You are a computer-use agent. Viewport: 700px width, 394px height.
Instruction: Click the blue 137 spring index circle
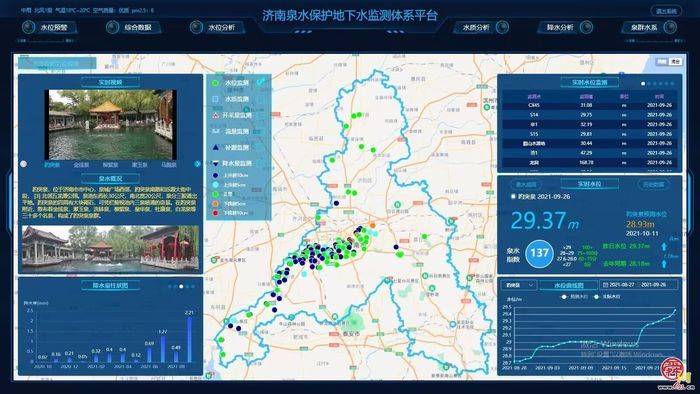point(539,253)
